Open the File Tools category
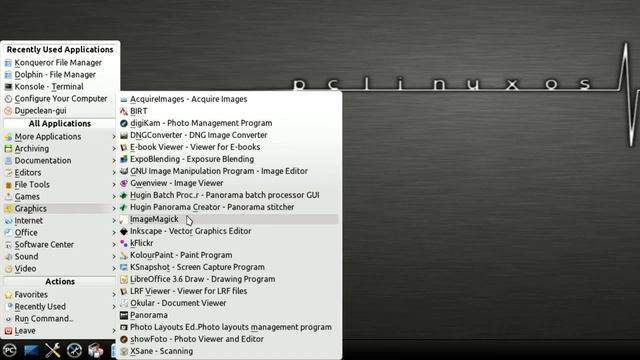The width and height of the screenshot is (640, 360). point(60,184)
